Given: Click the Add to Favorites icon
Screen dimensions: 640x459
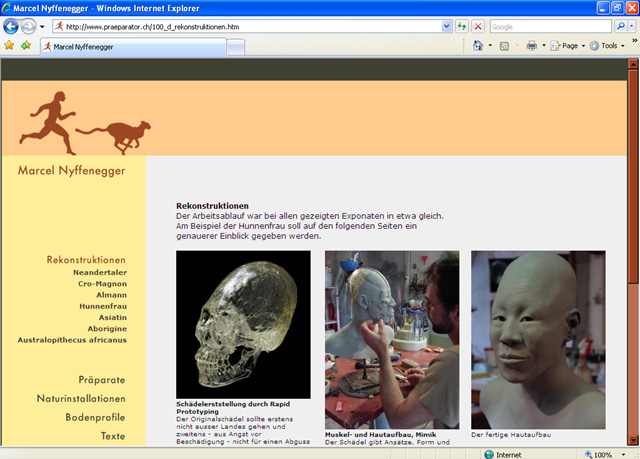Looking at the screenshot, I should [x=26, y=46].
